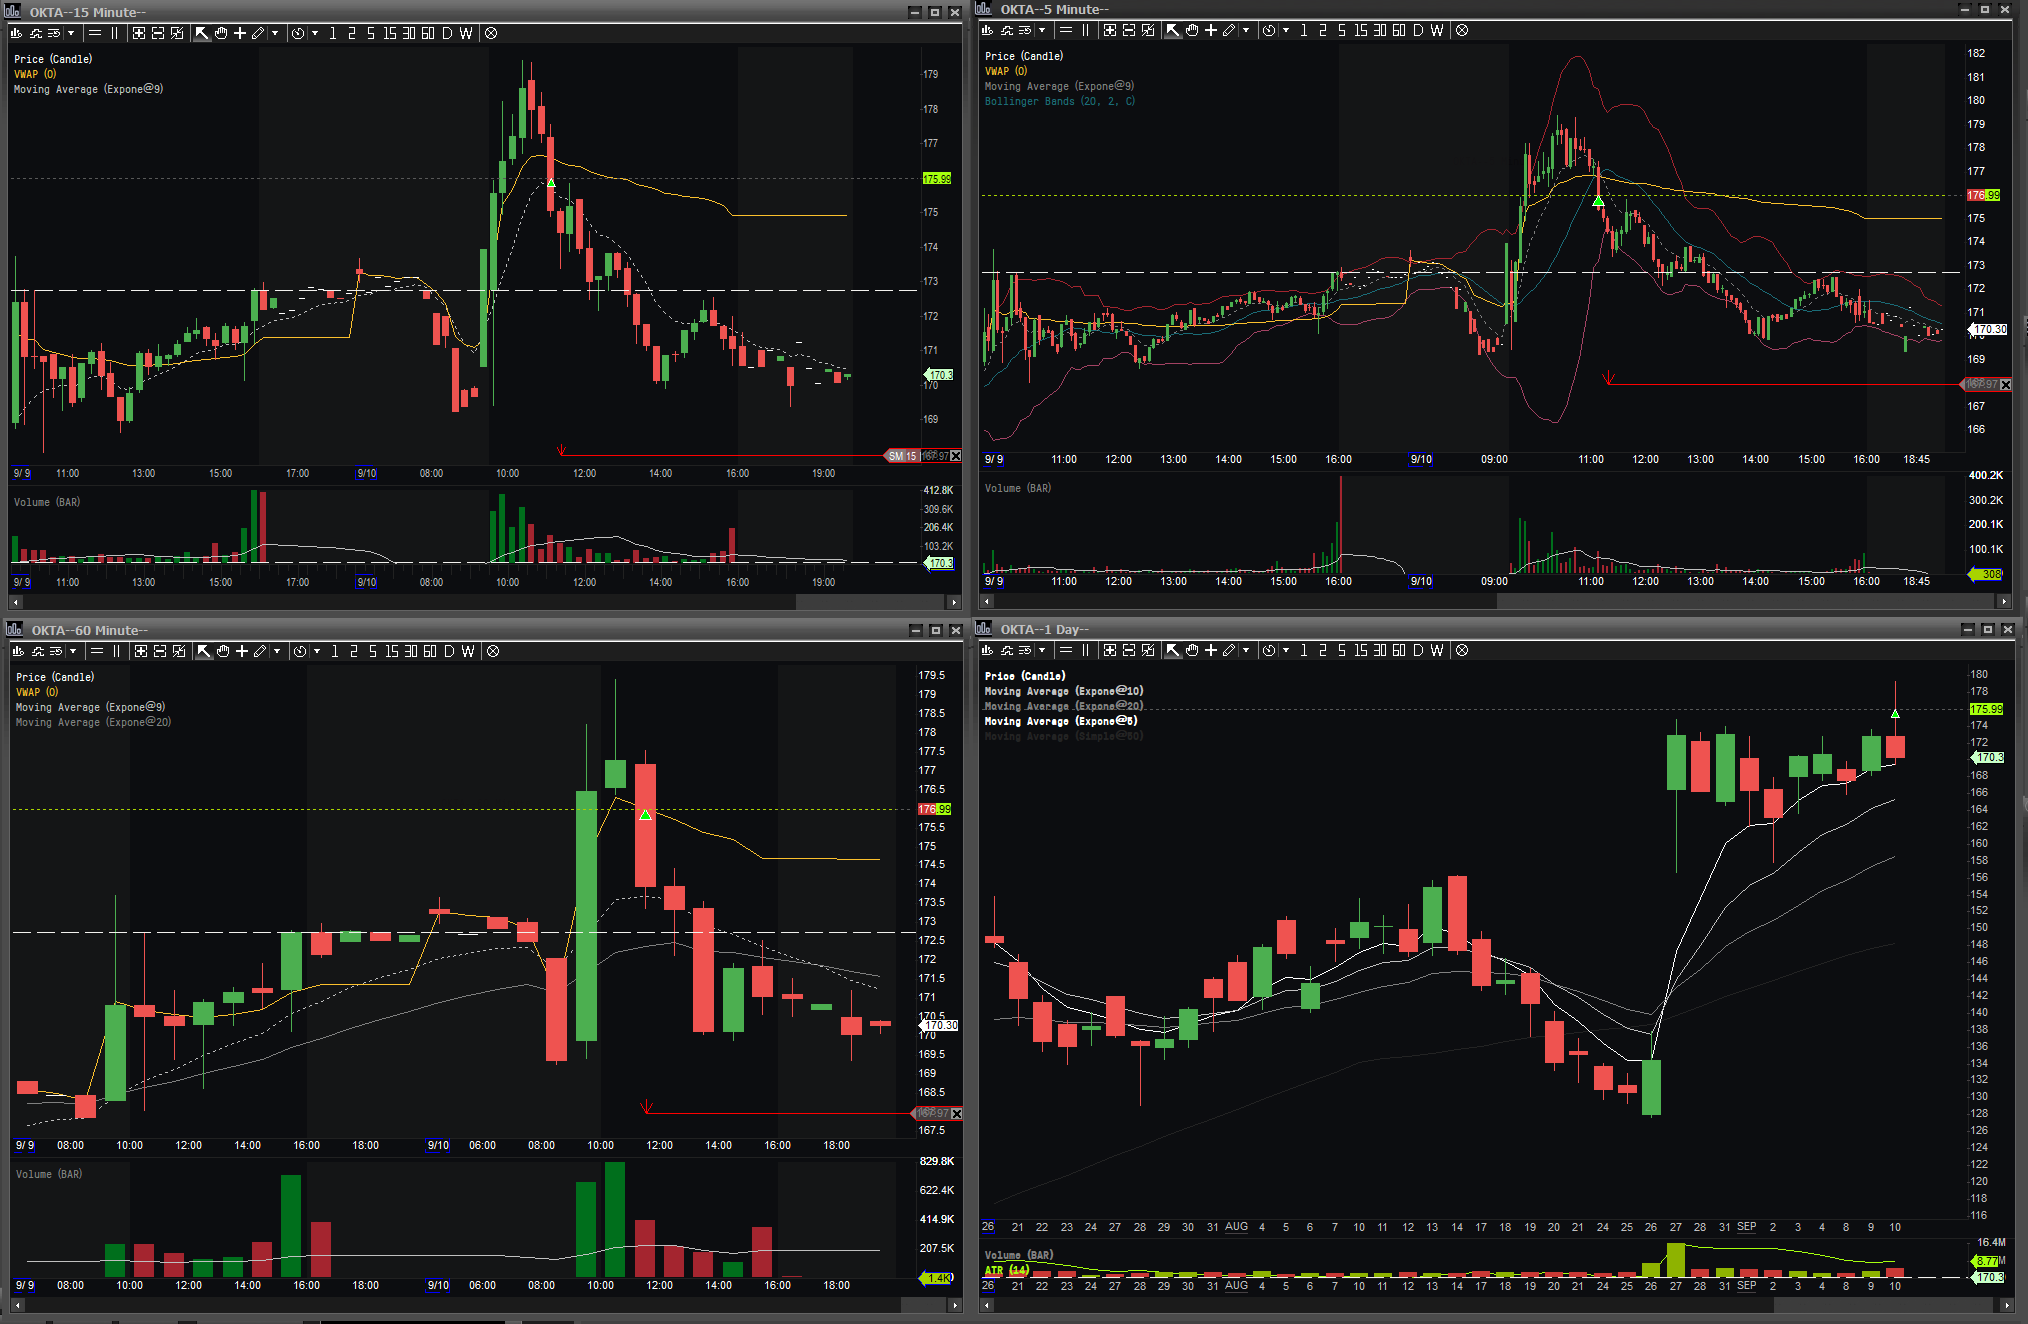Set 60 Minute chart to 30-minute interval
2028x1324 pixels.
411,651
